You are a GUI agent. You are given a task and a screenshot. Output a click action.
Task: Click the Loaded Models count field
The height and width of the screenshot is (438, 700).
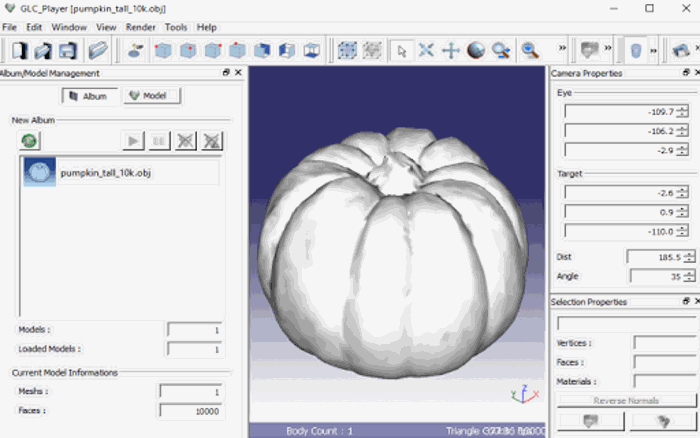click(196, 349)
